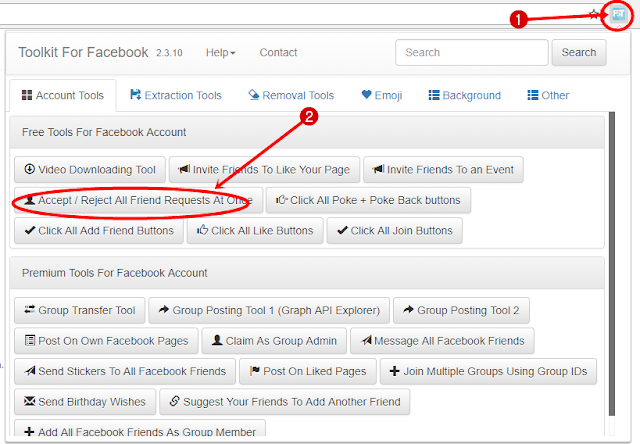640x444 pixels.
Task: Click Message All Facebook Friends
Action: [x=442, y=341]
